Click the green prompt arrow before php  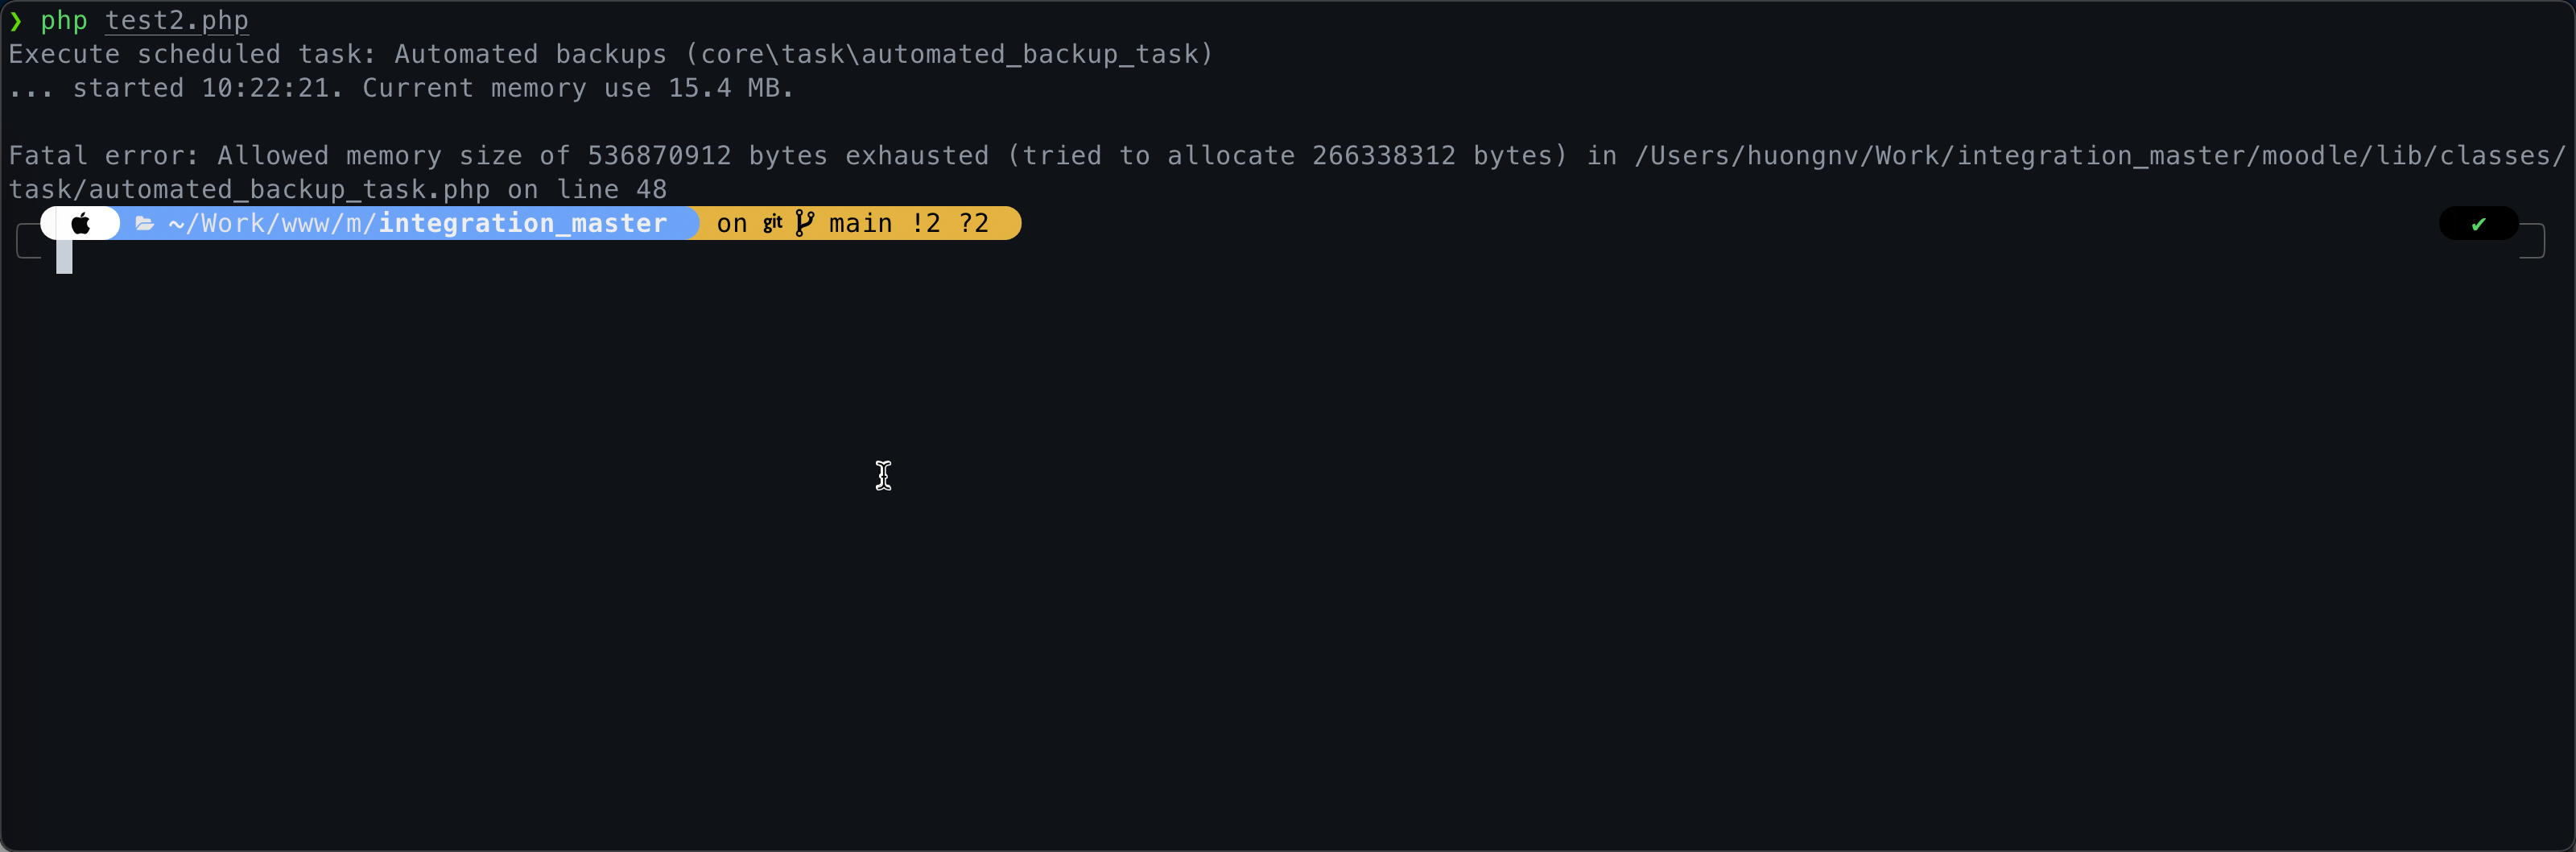(x=15, y=21)
